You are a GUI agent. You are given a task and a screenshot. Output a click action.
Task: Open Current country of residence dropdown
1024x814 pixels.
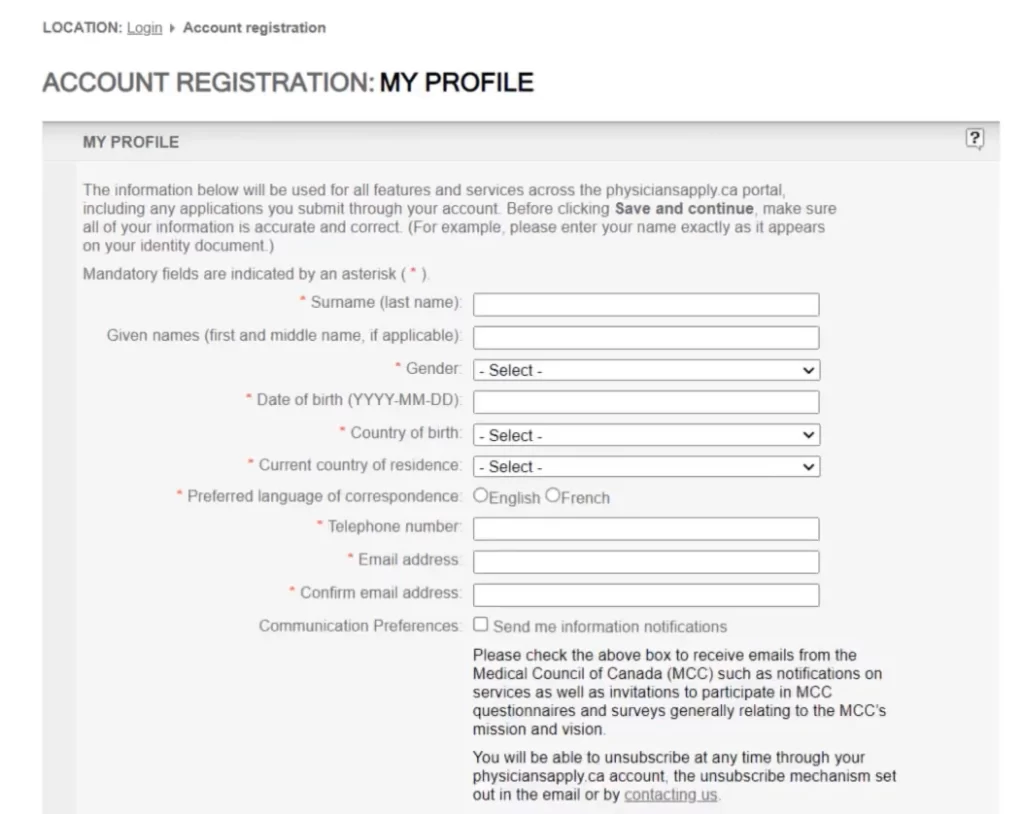(x=645, y=467)
